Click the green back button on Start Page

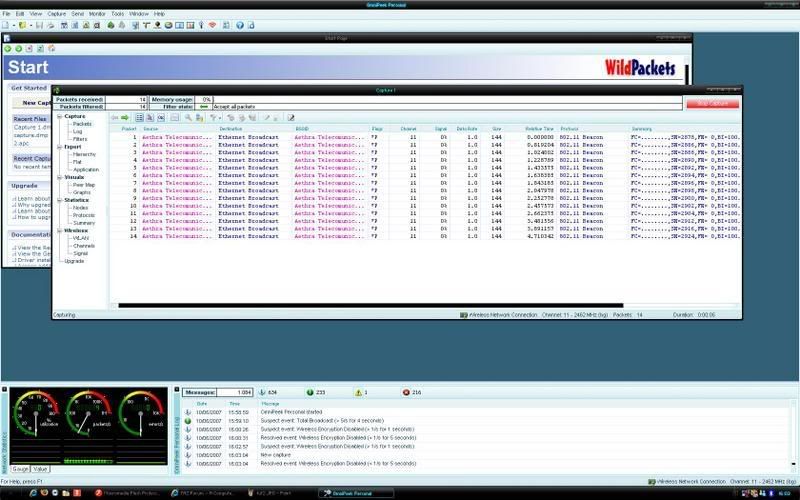coord(7,48)
